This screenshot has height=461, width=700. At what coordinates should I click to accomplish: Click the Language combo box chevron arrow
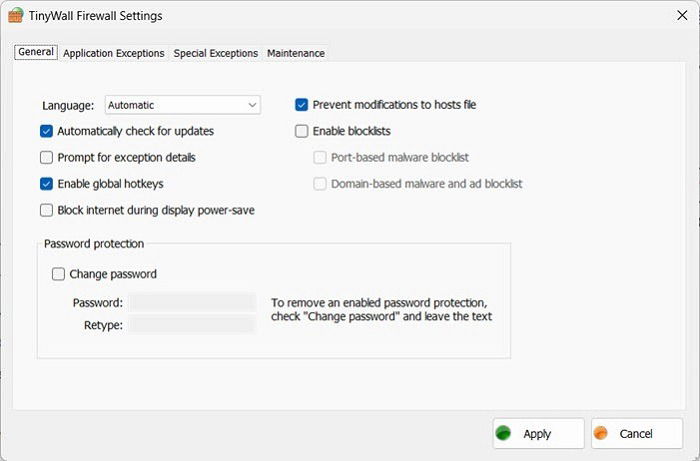pos(252,105)
